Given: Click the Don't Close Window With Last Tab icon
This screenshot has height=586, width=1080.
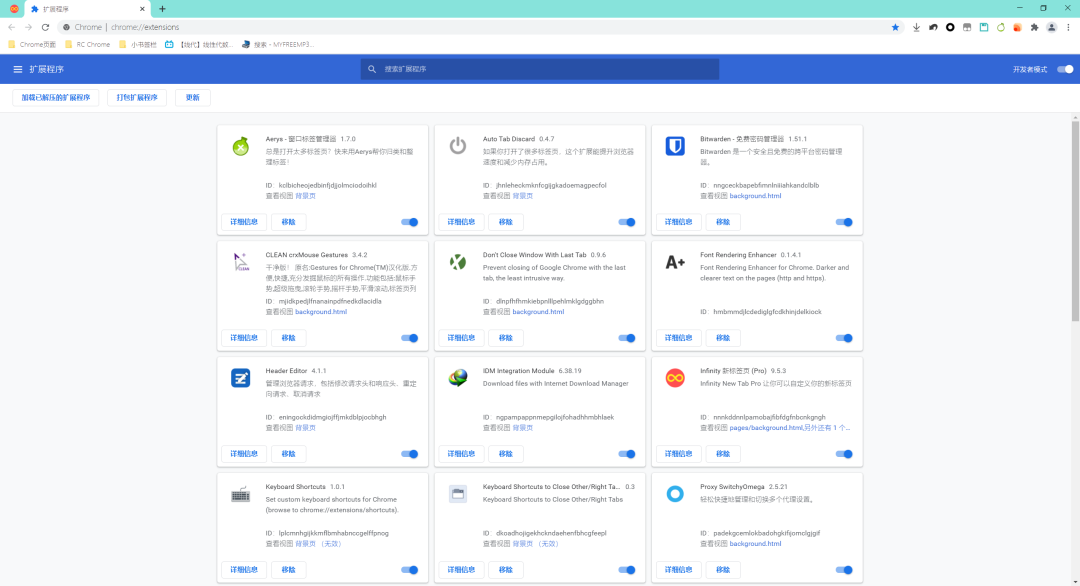Looking at the screenshot, I should coord(458,262).
